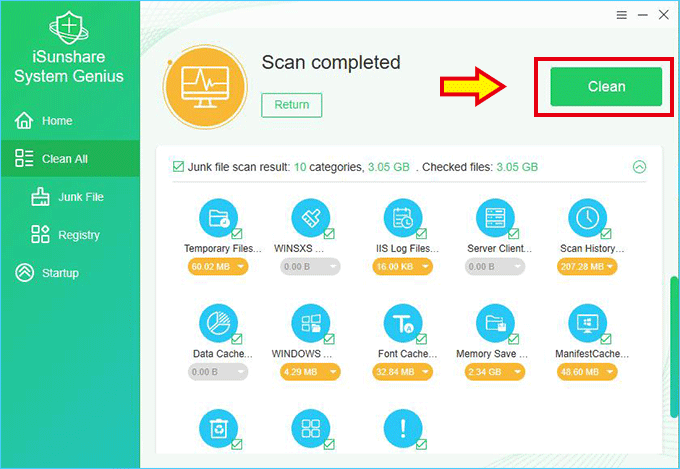
Task: Click the Home house icon
Action: pyautogui.click(x=24, y=121)
